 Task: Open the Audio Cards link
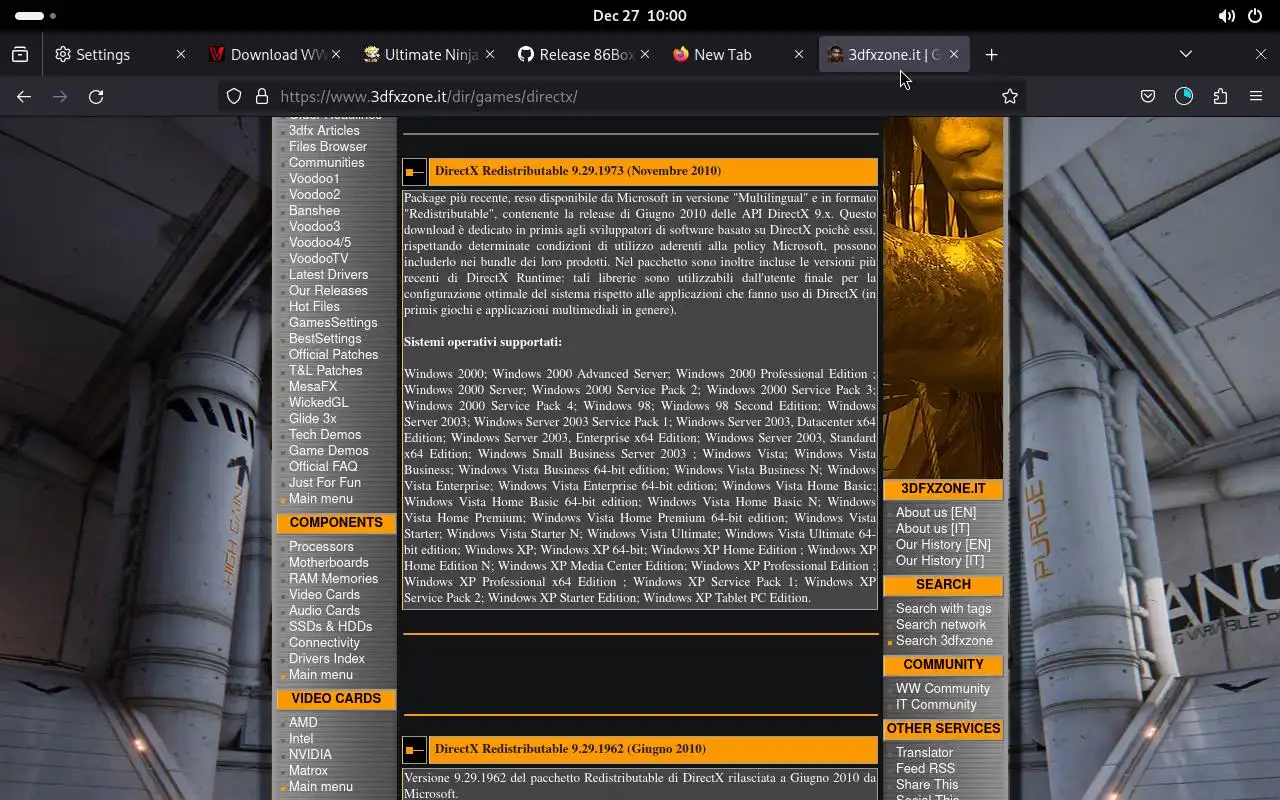324,611
